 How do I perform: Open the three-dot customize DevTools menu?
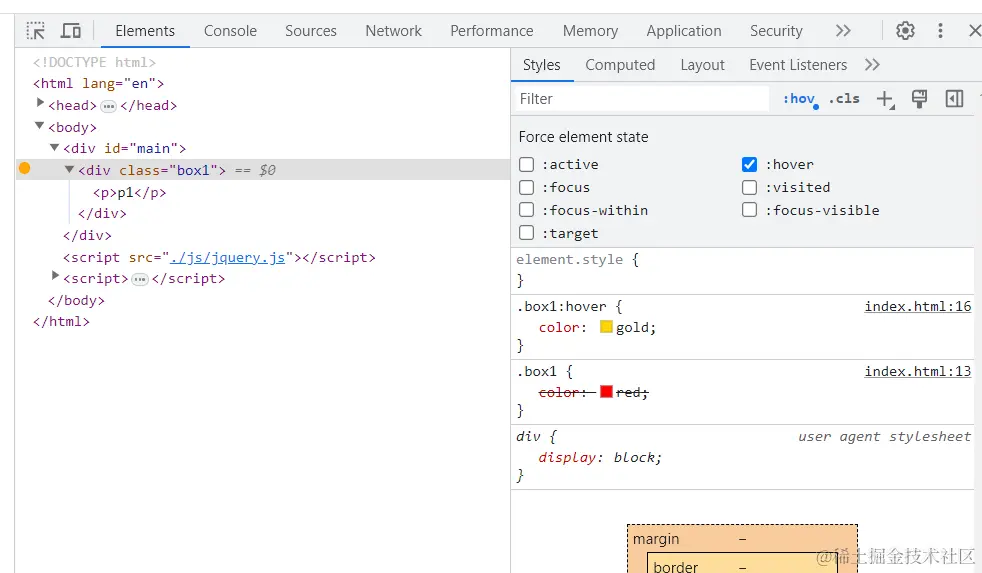(x=940, y=31)
